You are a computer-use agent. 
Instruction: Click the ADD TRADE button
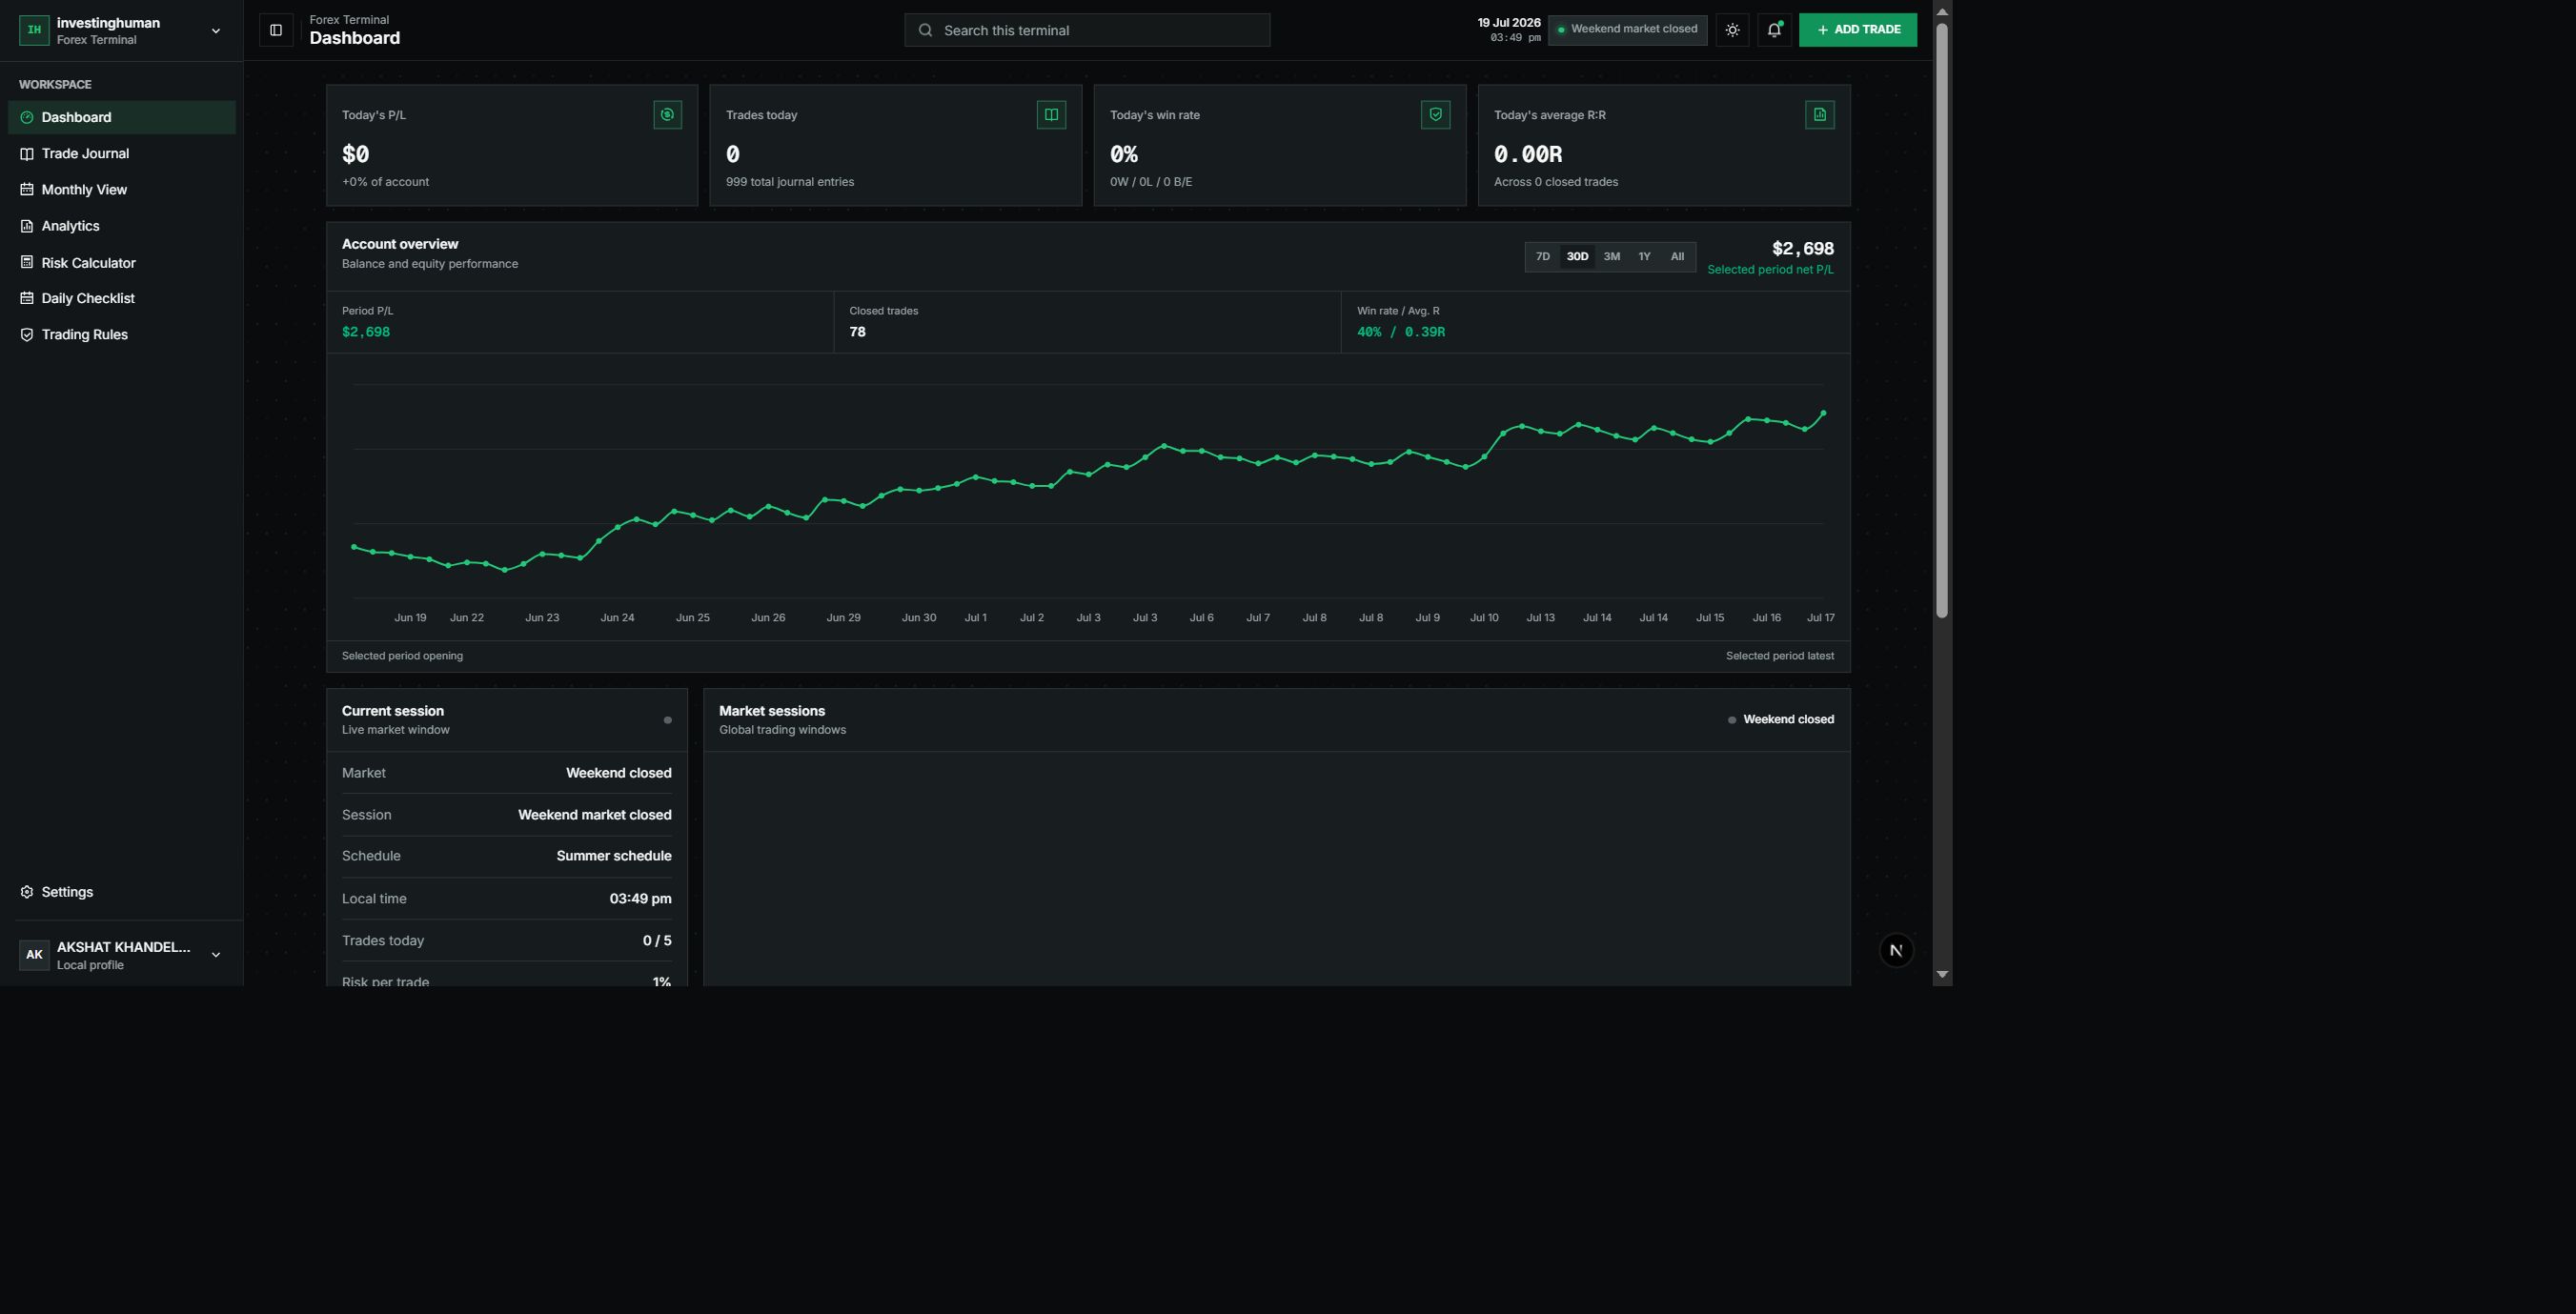pyautogui.click(x=1858, y=30)
